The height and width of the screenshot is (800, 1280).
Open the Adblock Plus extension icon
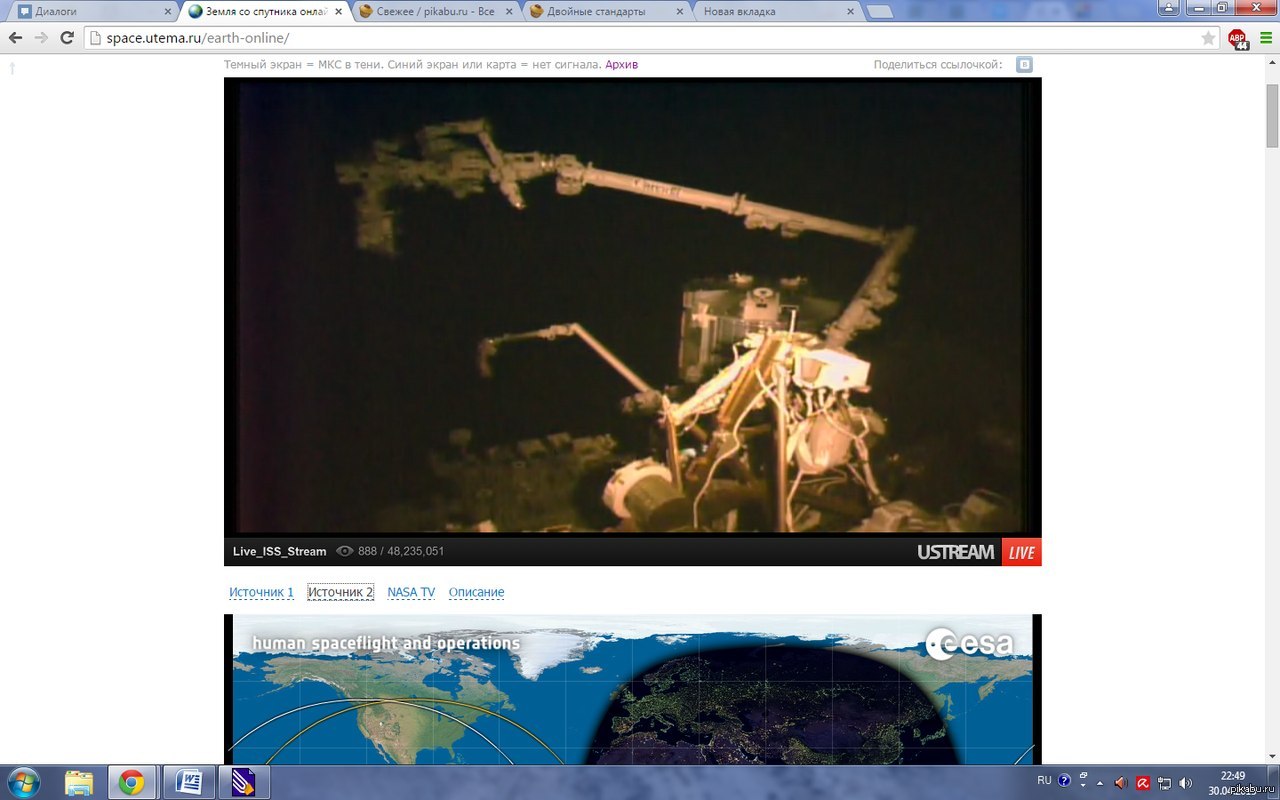[1238, 39]
